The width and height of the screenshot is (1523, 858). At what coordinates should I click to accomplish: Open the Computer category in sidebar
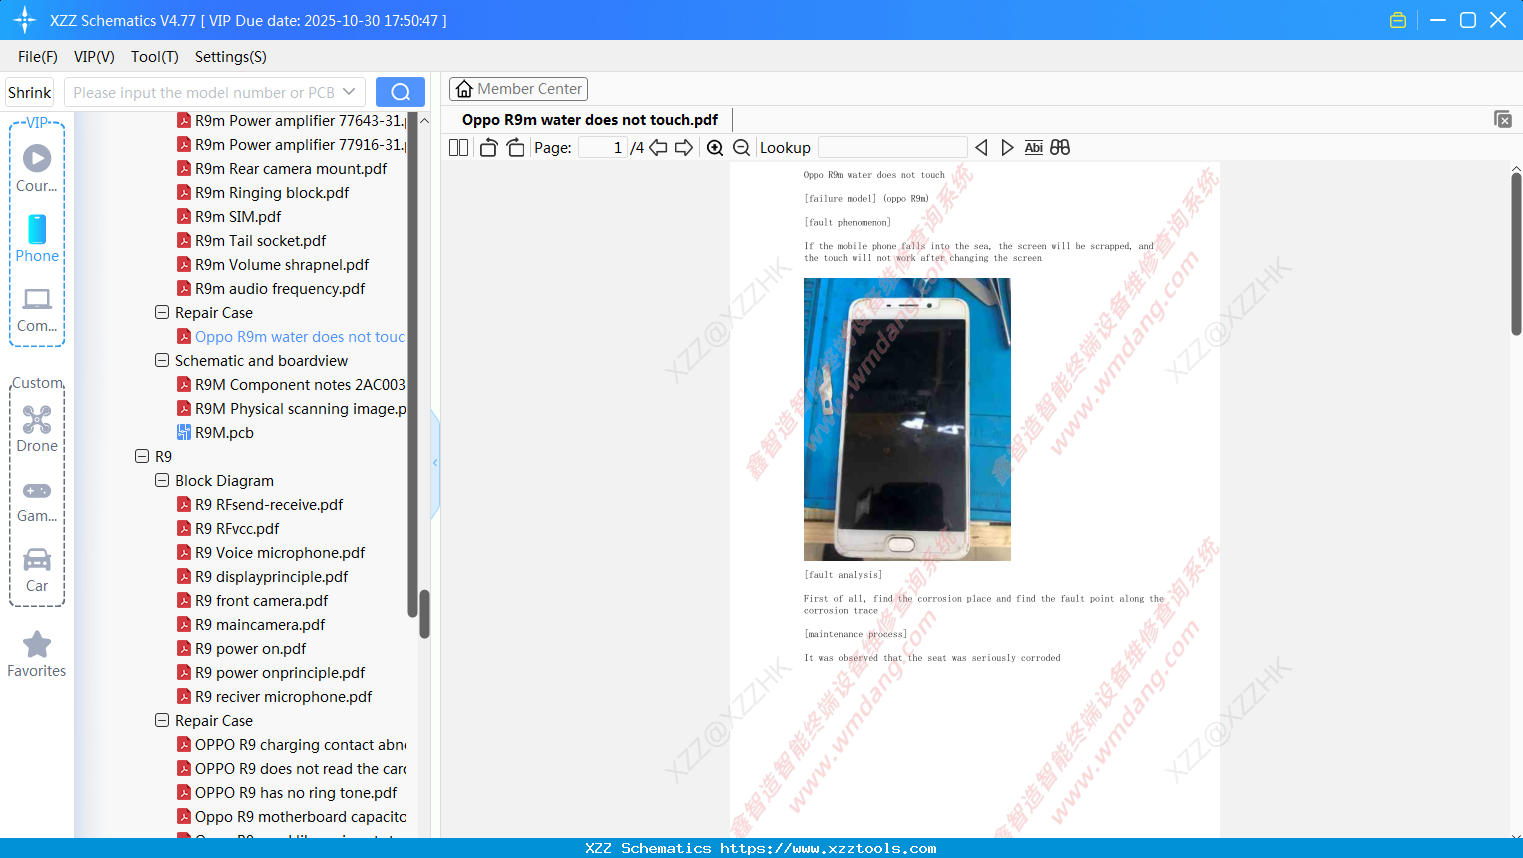tap(37, 309)
